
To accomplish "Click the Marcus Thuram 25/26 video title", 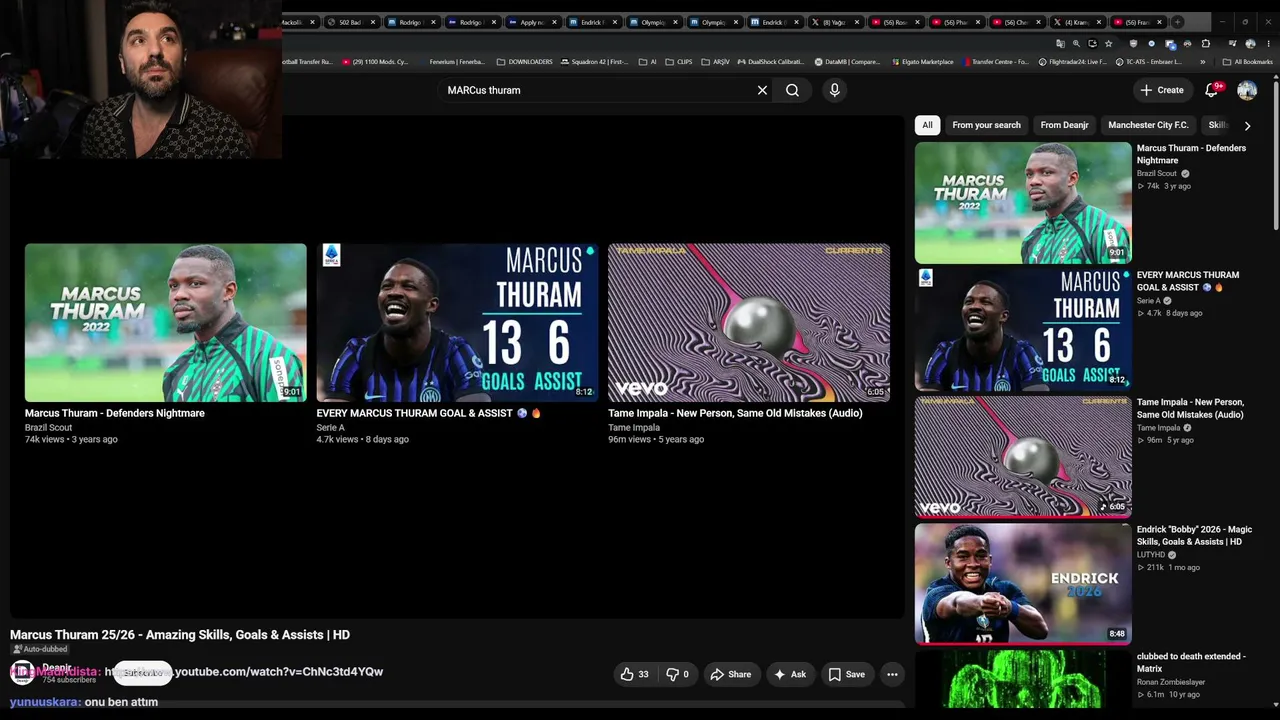I will (180, 635).
